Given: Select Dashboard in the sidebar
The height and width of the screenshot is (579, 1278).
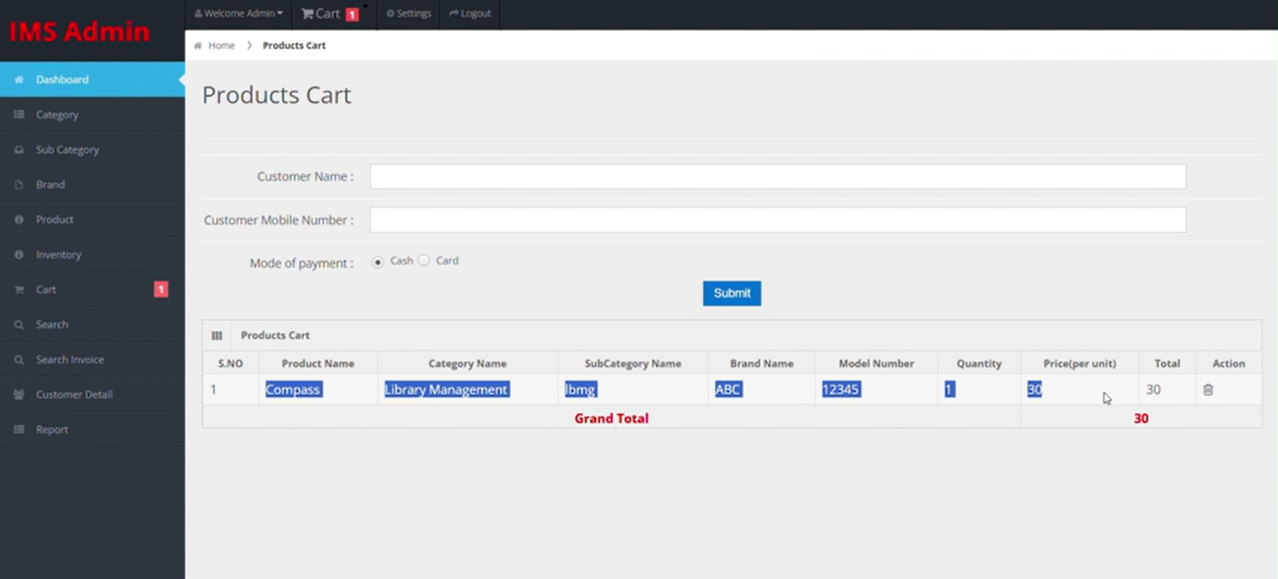Looking at the screenshot, I should point(62,79).
